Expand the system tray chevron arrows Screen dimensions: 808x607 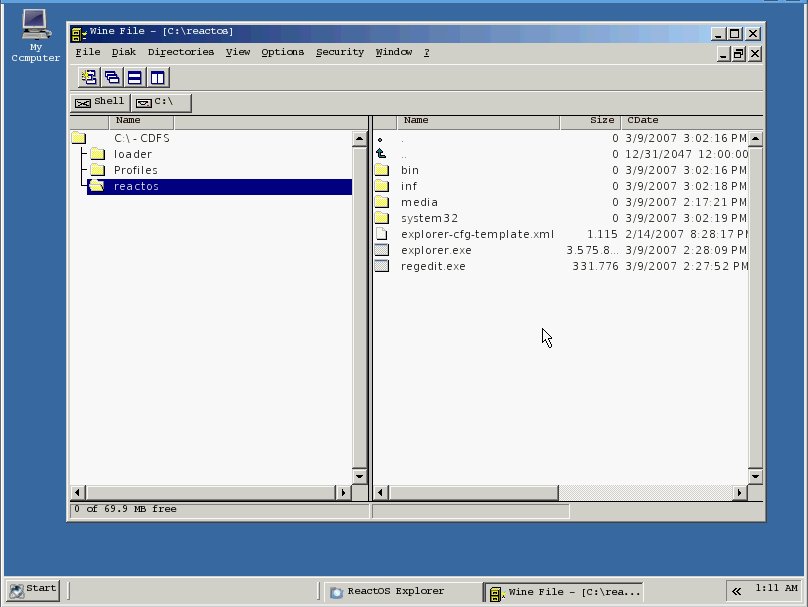736,590
